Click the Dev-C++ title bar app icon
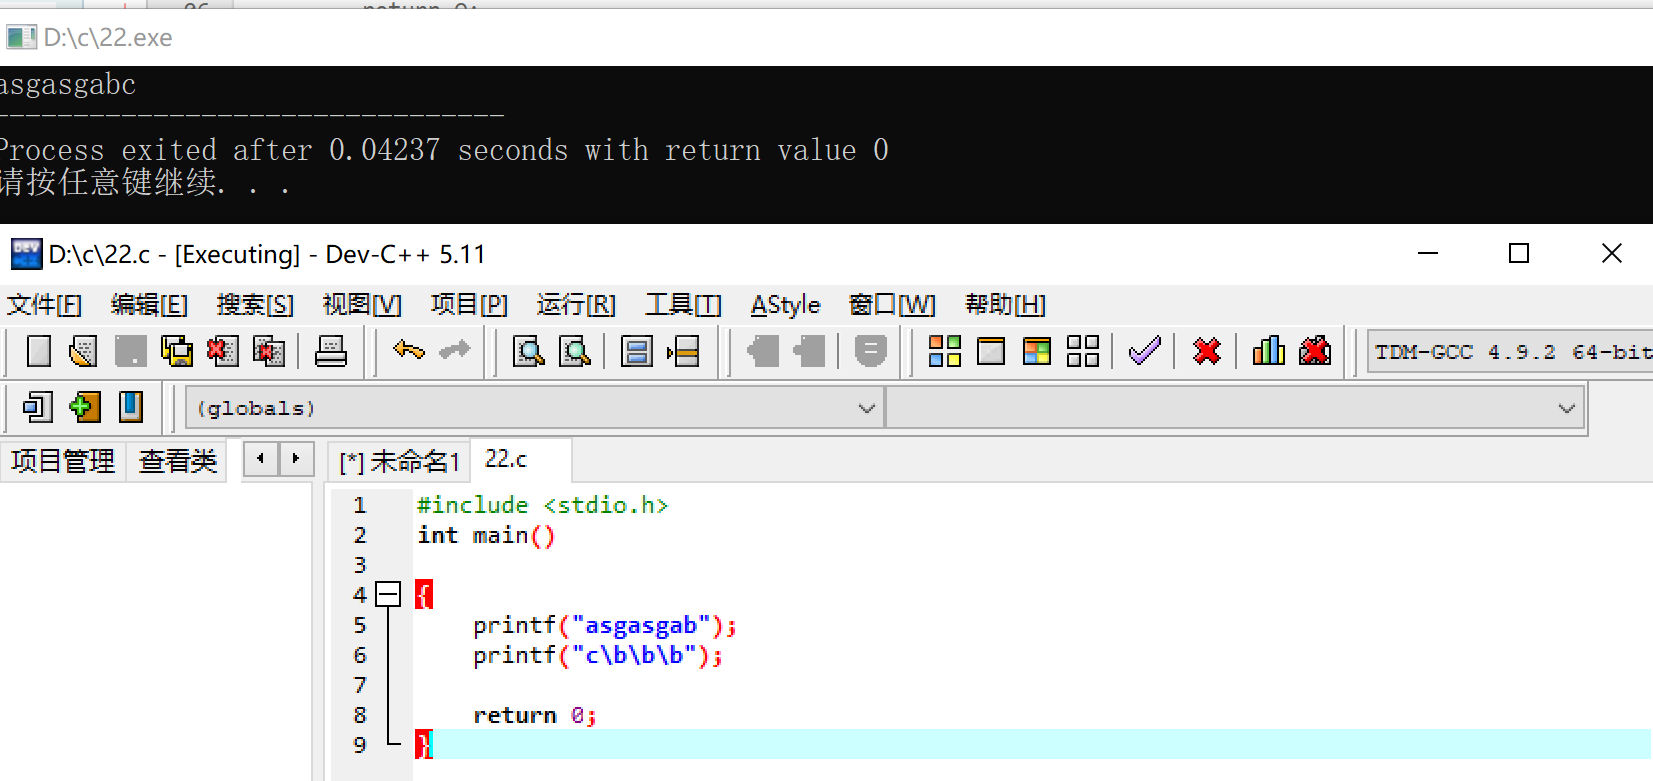Image resolution: width=1653 pixels, height=781 pixels. click(x=26, y=254)
